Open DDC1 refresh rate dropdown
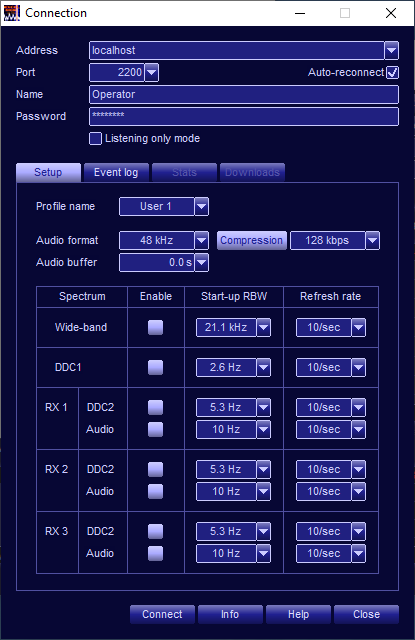 click(x=359, y=367)
